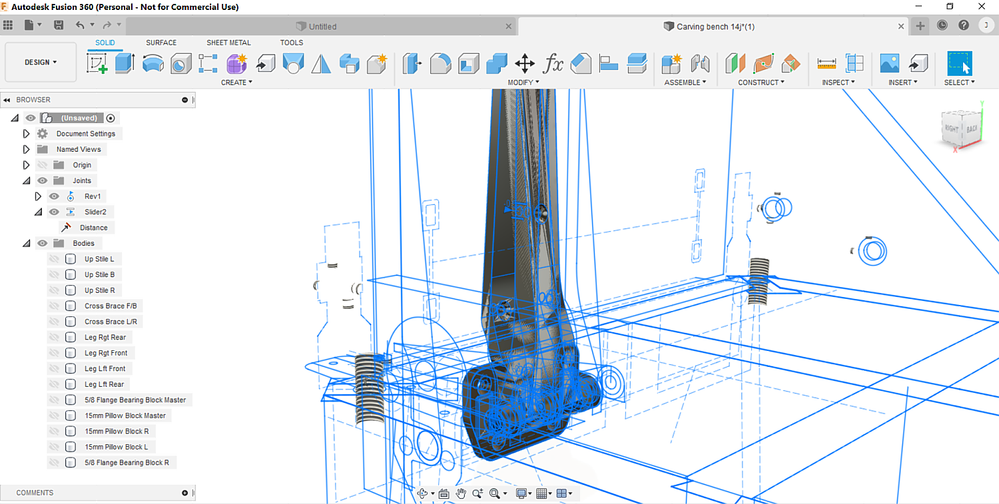The height and width of the screenshot is (504, 999).
Task: Toggle visibility of 15mm Pillow Block Master
Action: tap(54, 415)
